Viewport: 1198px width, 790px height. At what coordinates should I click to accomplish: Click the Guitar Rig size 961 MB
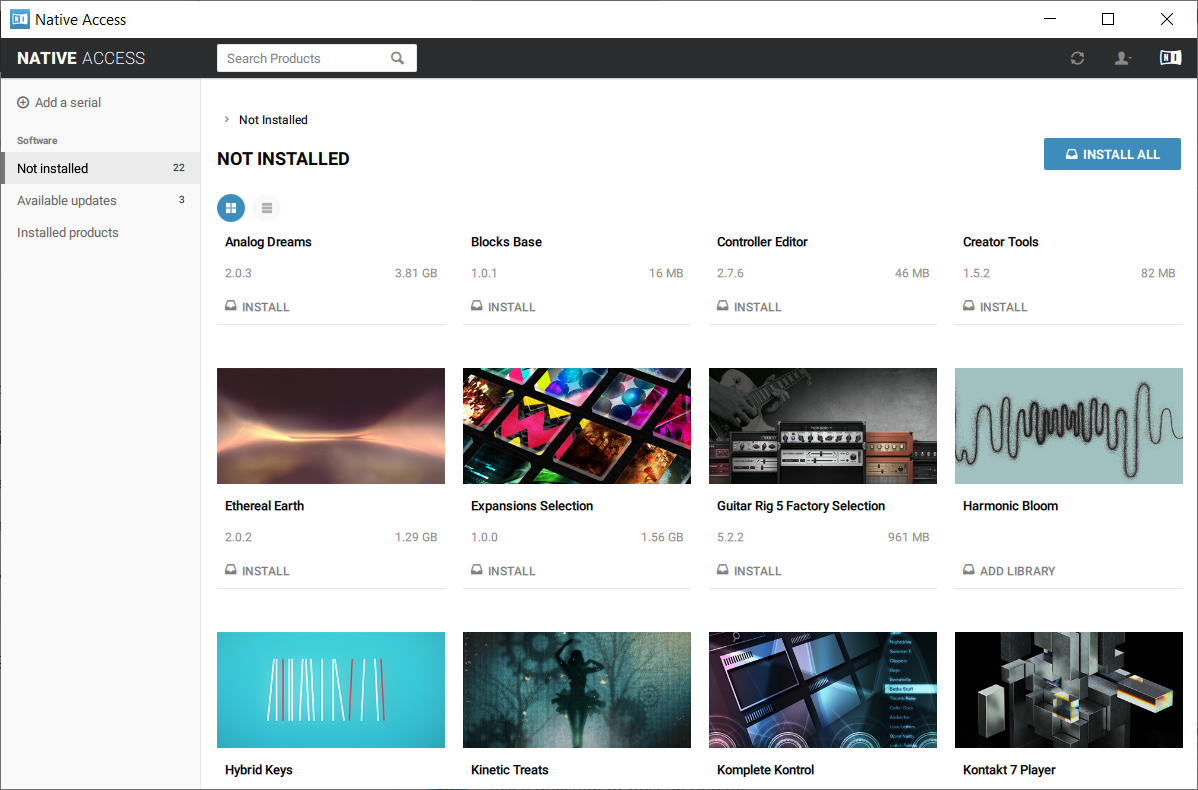(908, 537)
